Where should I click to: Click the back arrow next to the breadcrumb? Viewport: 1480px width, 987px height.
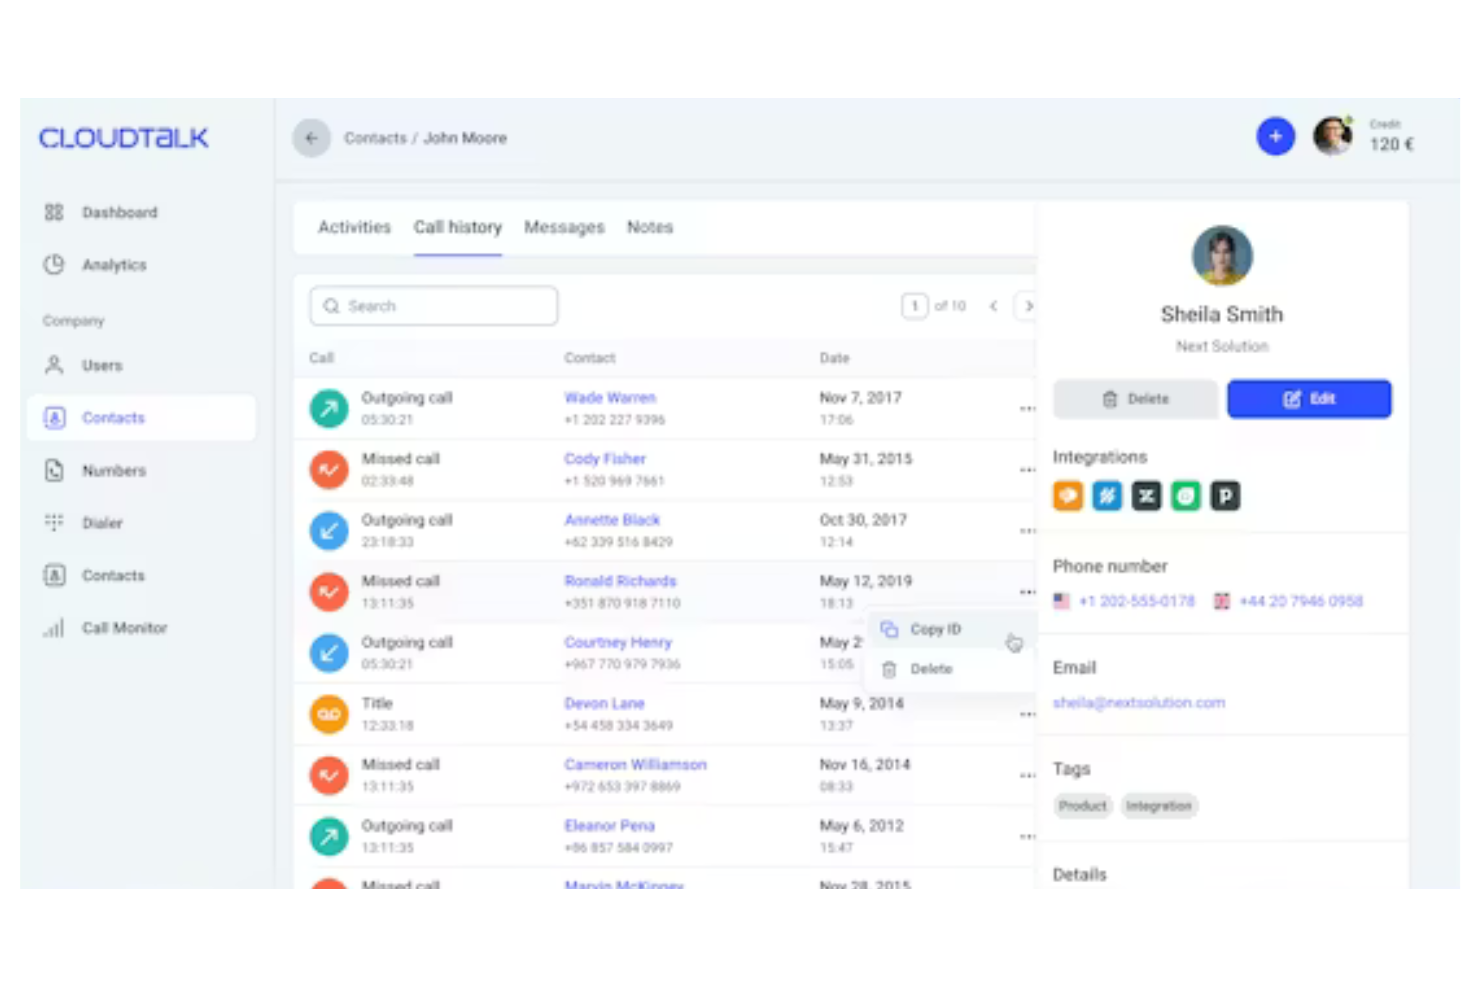click(x=312, y=138)
